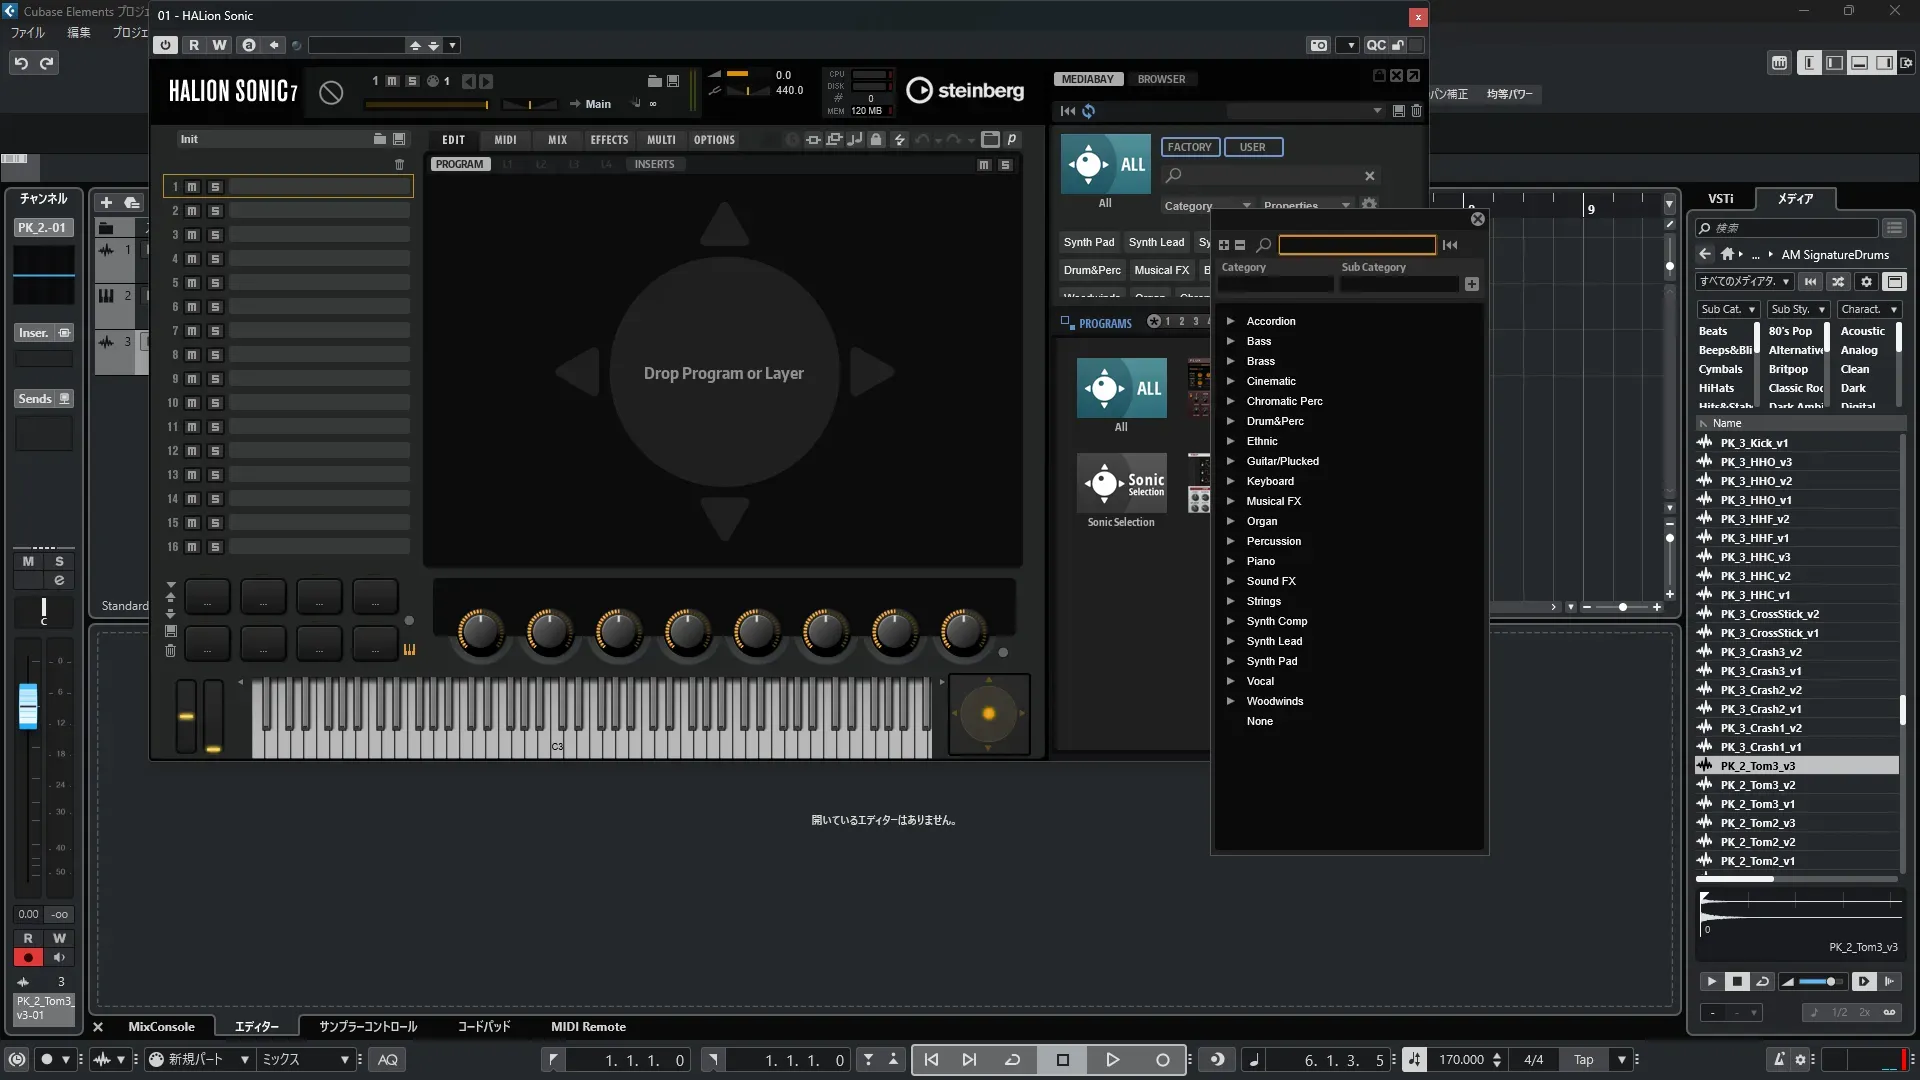Open the Sub Cat. filter dropdown

click(1727, 310)
